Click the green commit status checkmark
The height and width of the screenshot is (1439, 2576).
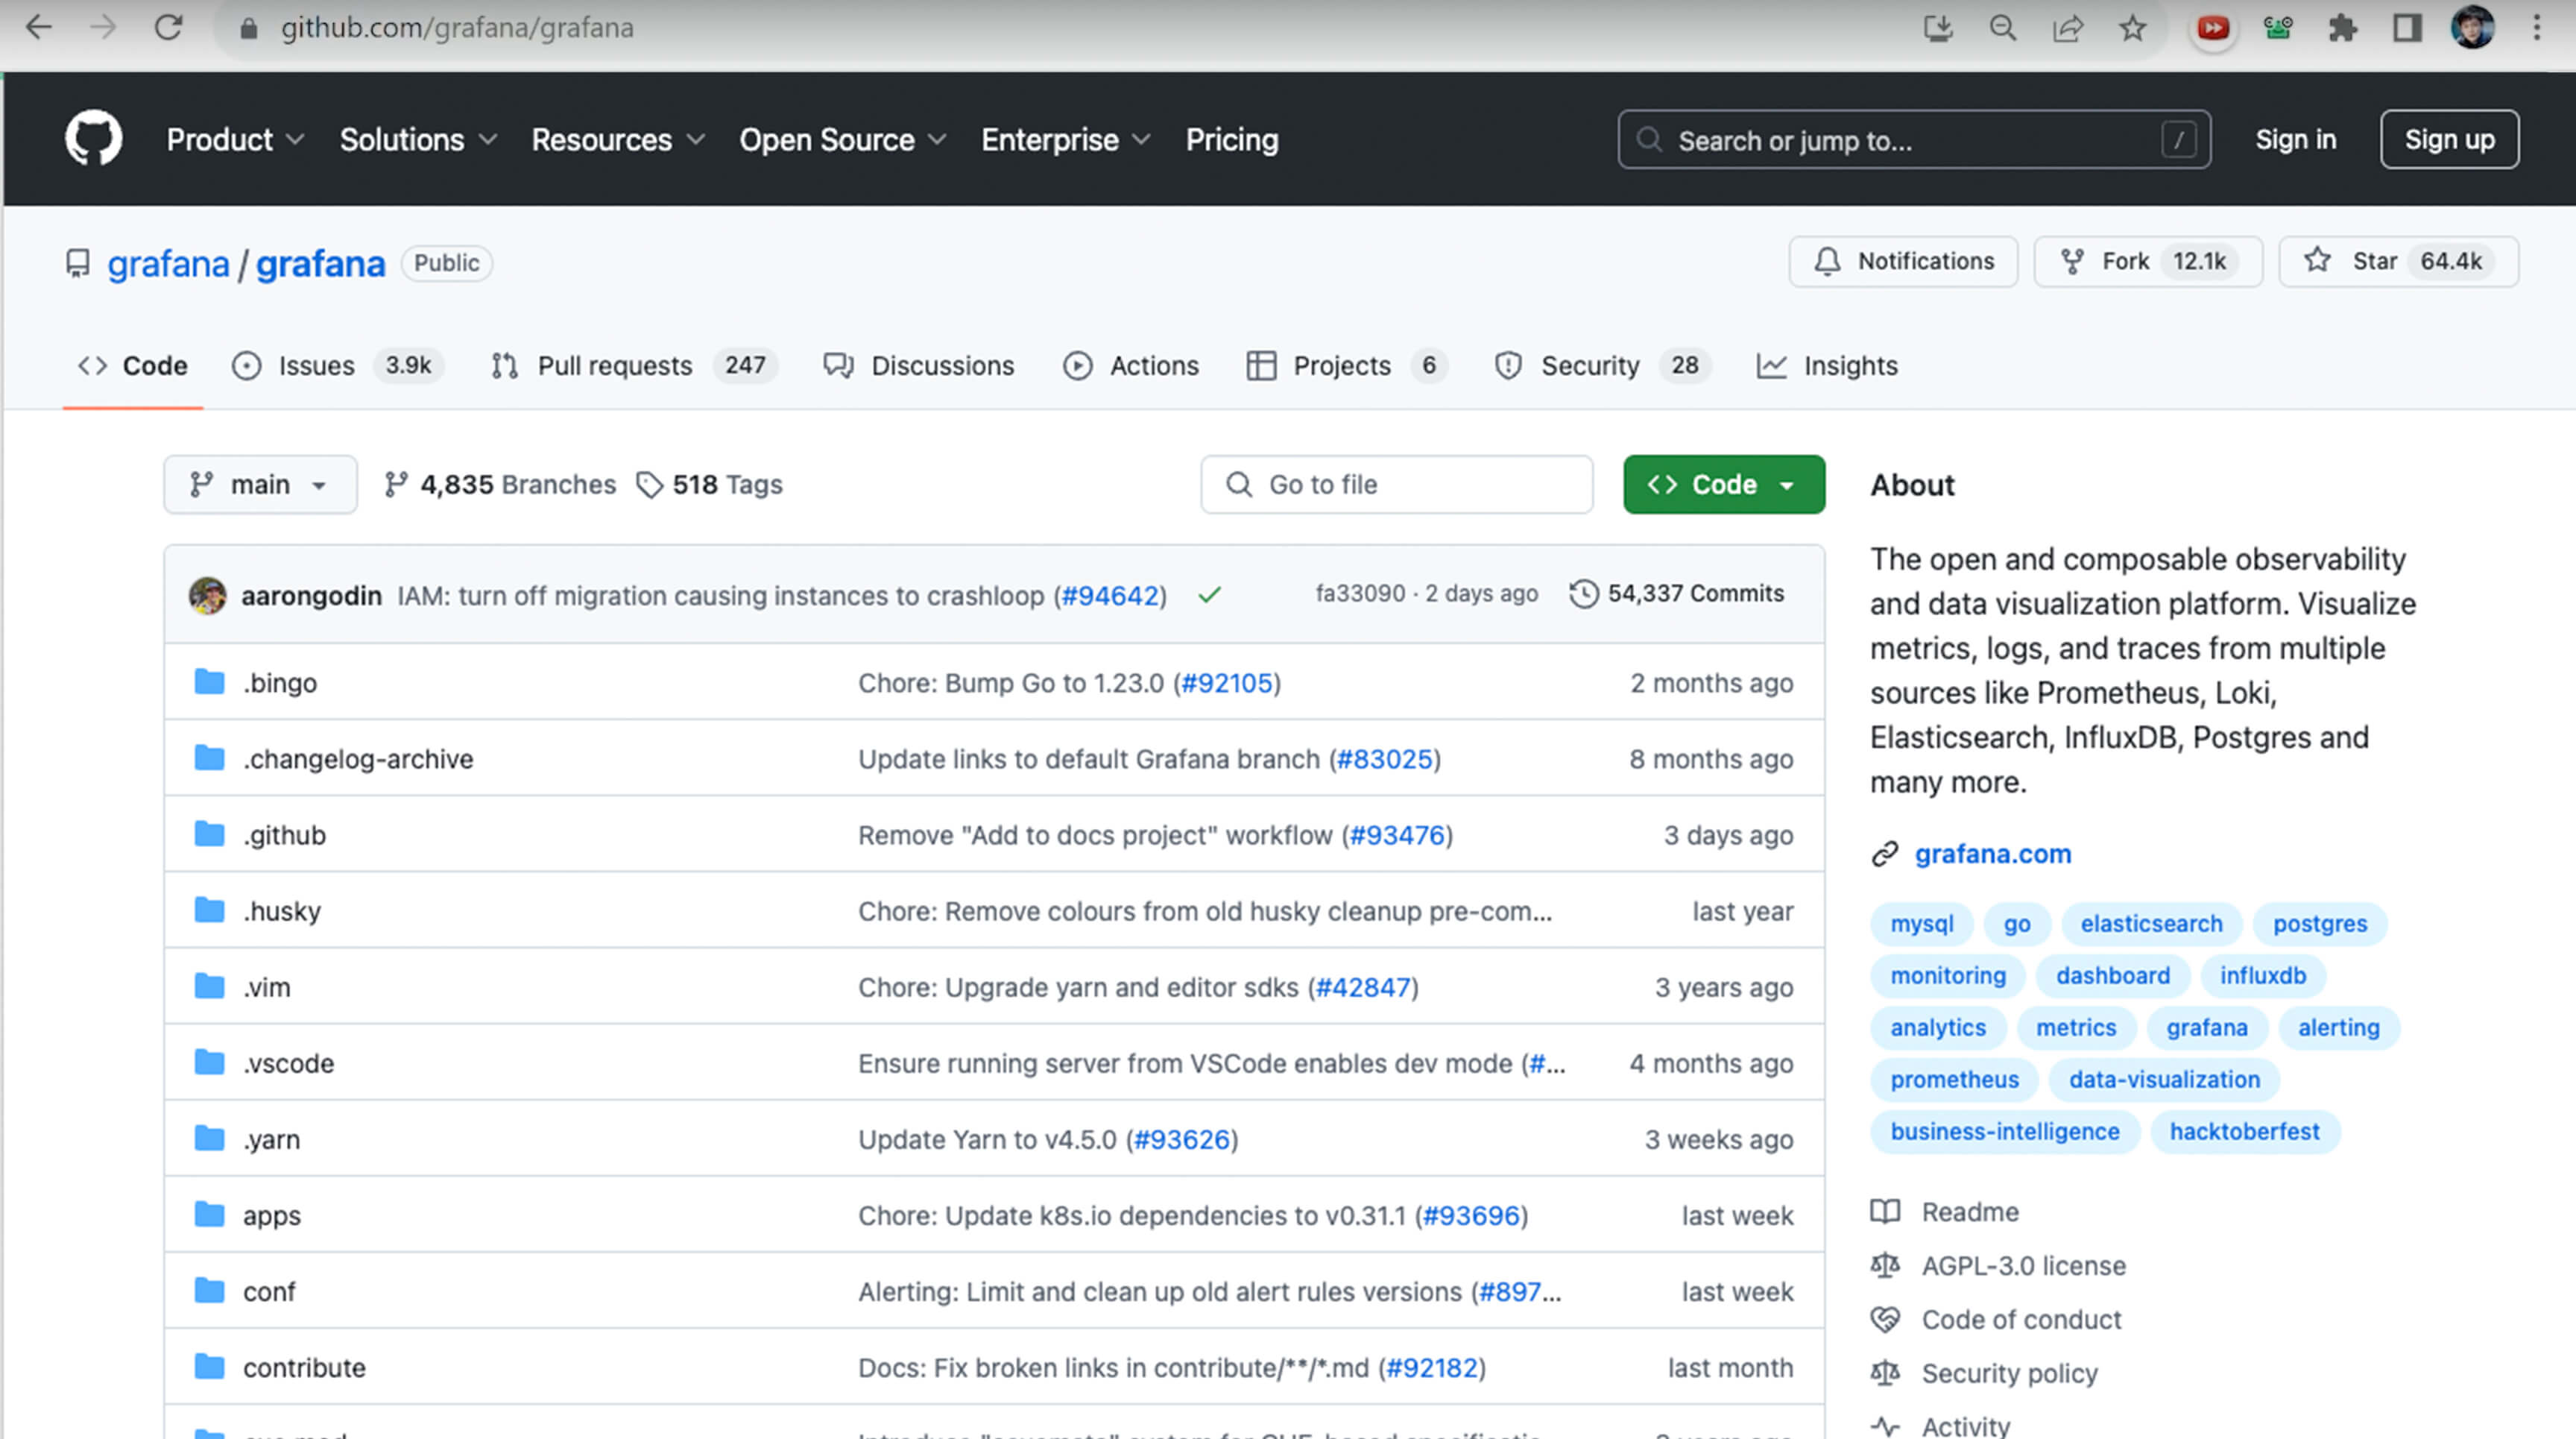[1209, 595]
